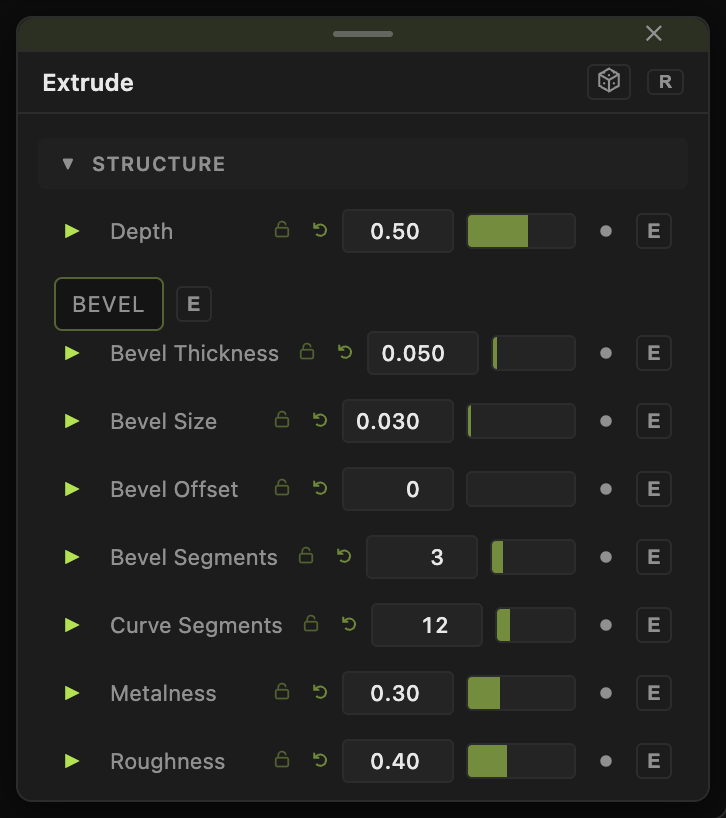Image resolution: width=726 pixels, height=818 pixels.
Task: Click the Bevel Segments value field
Action: point(422,557)
